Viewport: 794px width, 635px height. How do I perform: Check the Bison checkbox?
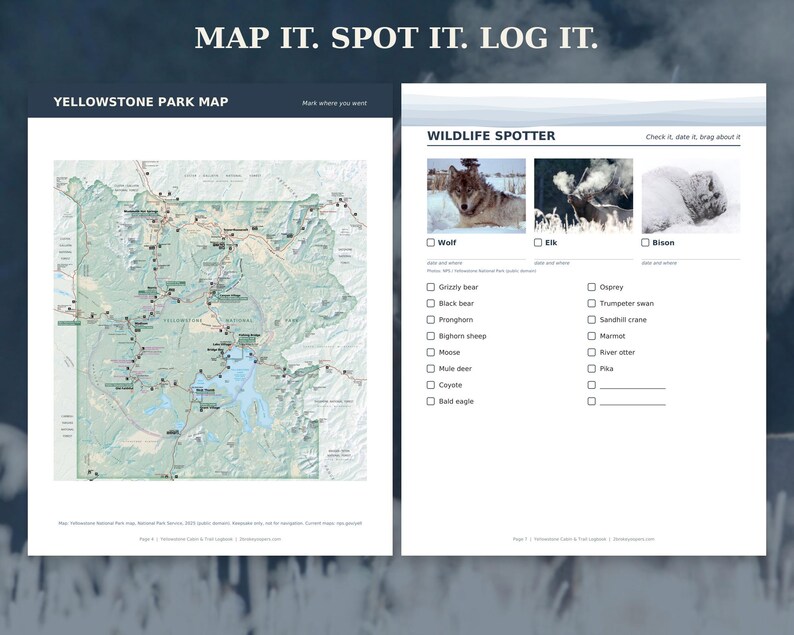tap(645, 243)
